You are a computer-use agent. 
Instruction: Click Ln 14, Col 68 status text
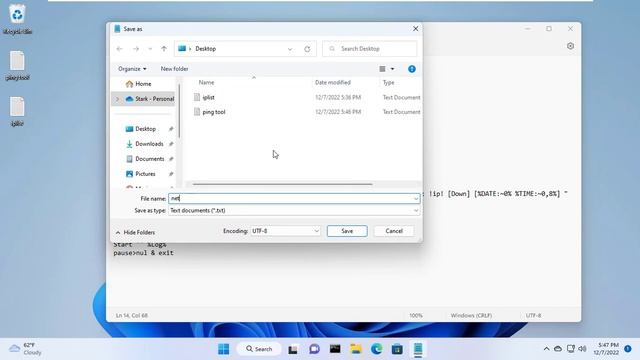click(x=132, y=316)
